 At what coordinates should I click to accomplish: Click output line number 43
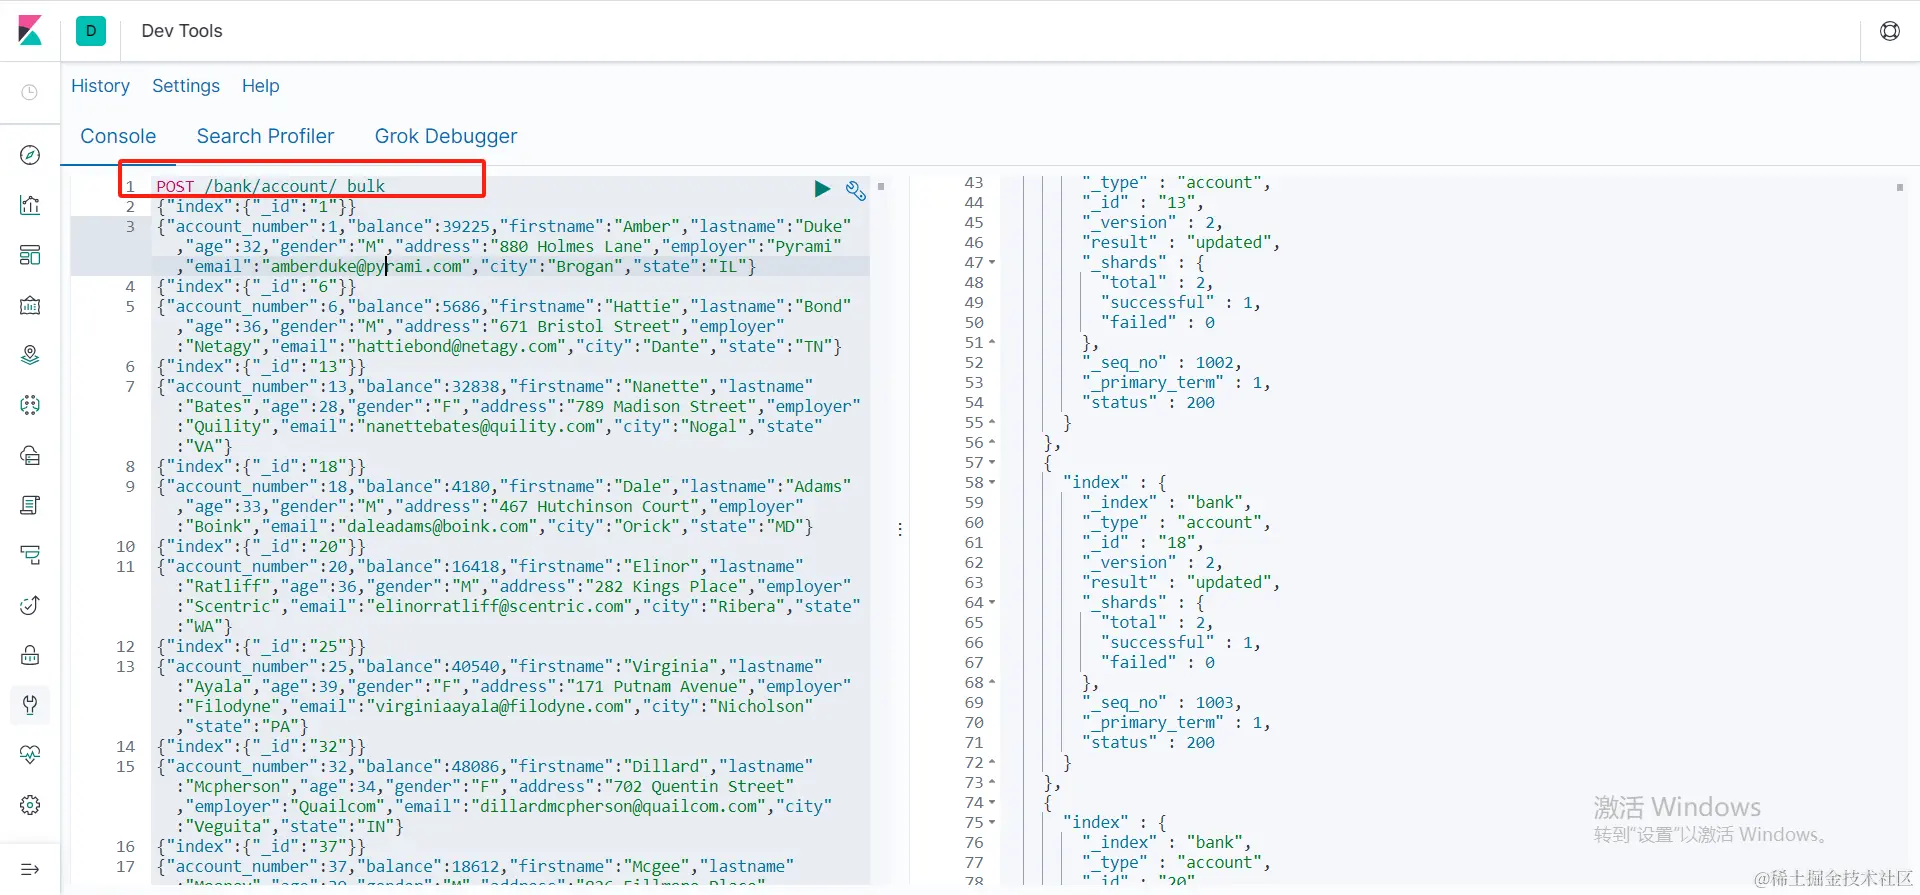pyautogui.click(x=974, y=182)
